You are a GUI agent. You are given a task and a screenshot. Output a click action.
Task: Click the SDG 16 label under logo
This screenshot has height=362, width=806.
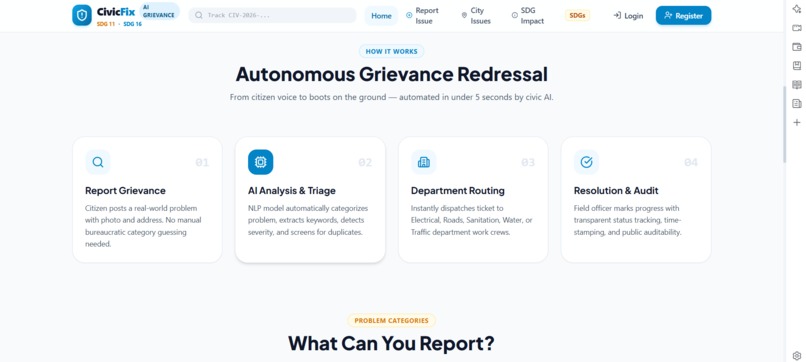[133, 24]
